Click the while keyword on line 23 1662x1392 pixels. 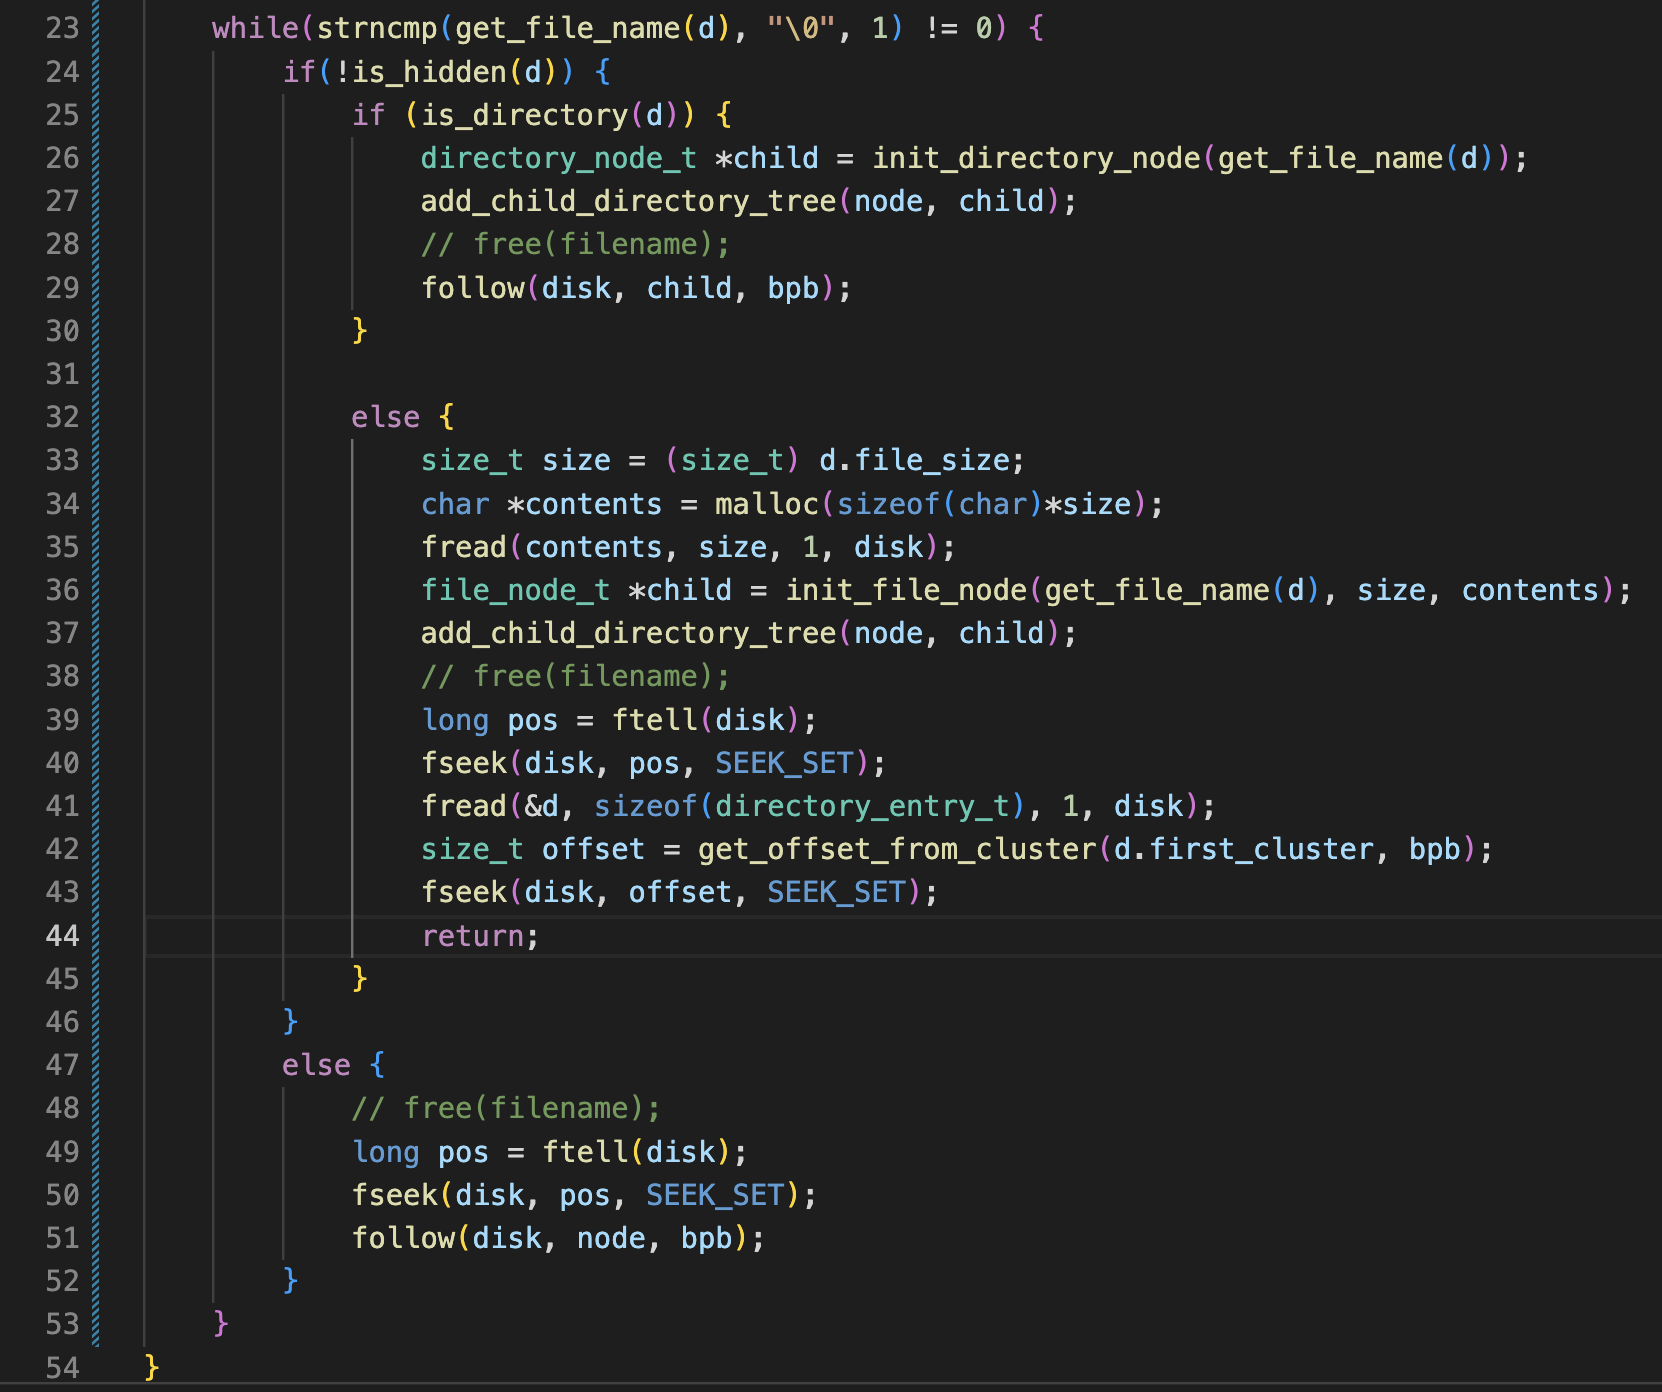point(255,28)
